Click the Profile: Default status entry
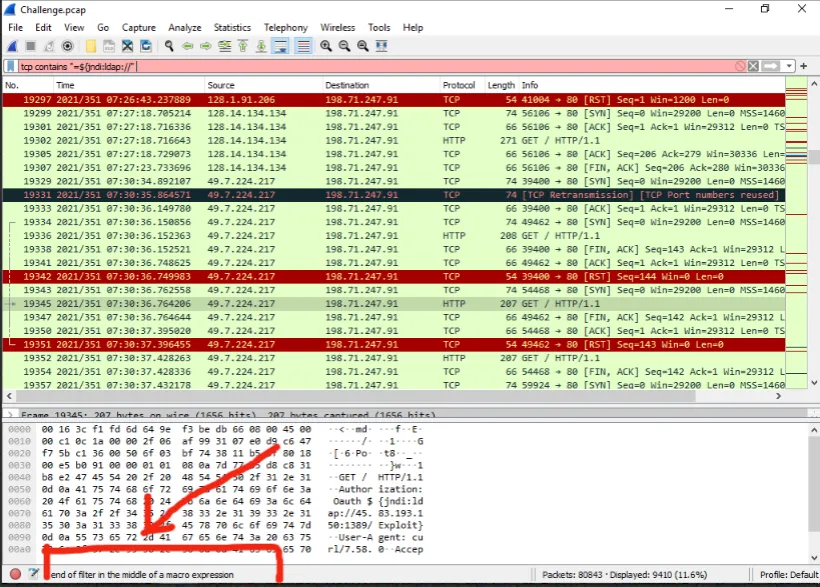Image resolution: width=820 pixels, height=587 pixels. (789, 574)
